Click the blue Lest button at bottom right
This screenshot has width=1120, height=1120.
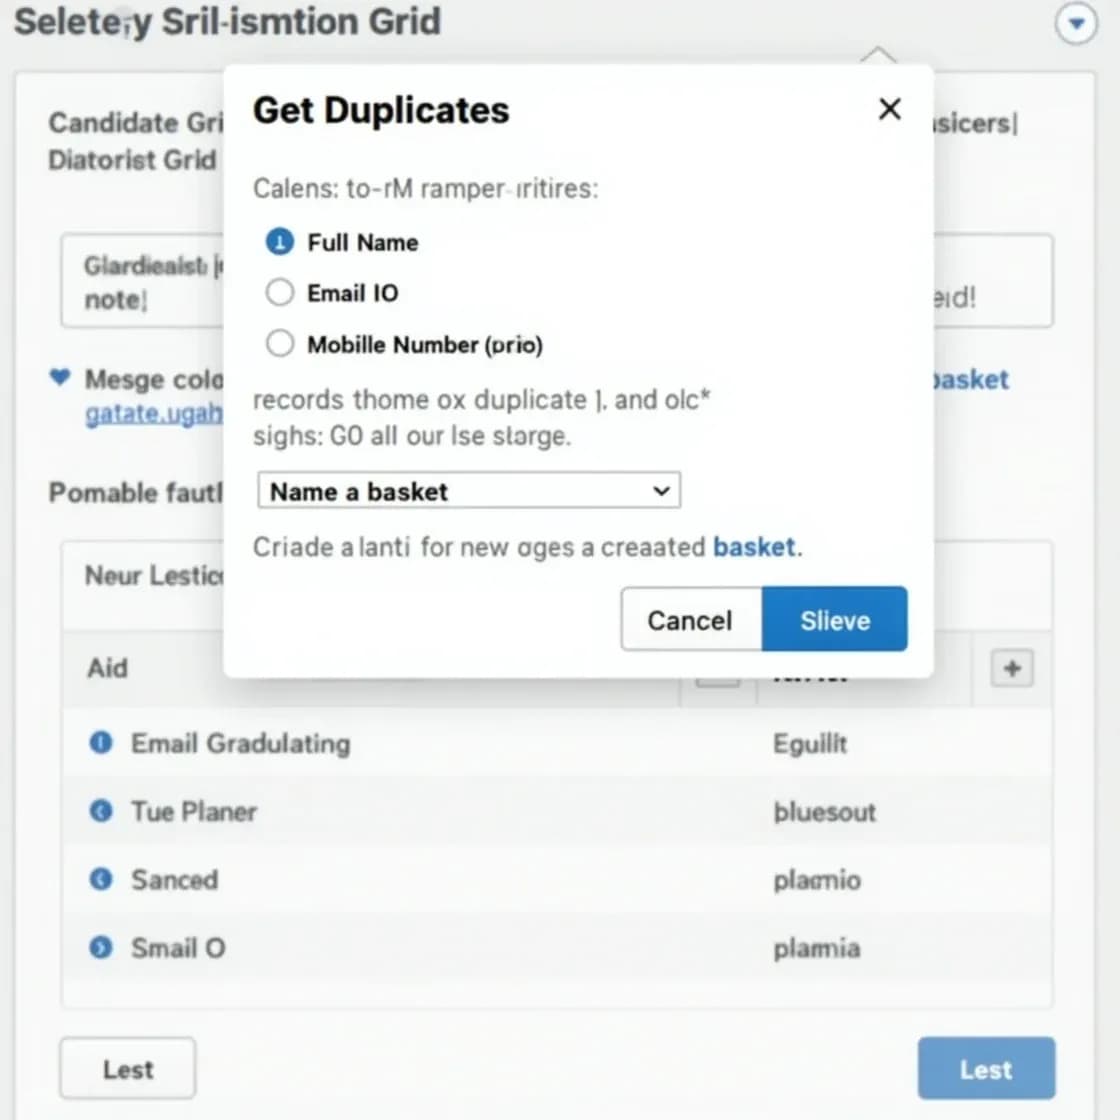[x=986, y=1068]
